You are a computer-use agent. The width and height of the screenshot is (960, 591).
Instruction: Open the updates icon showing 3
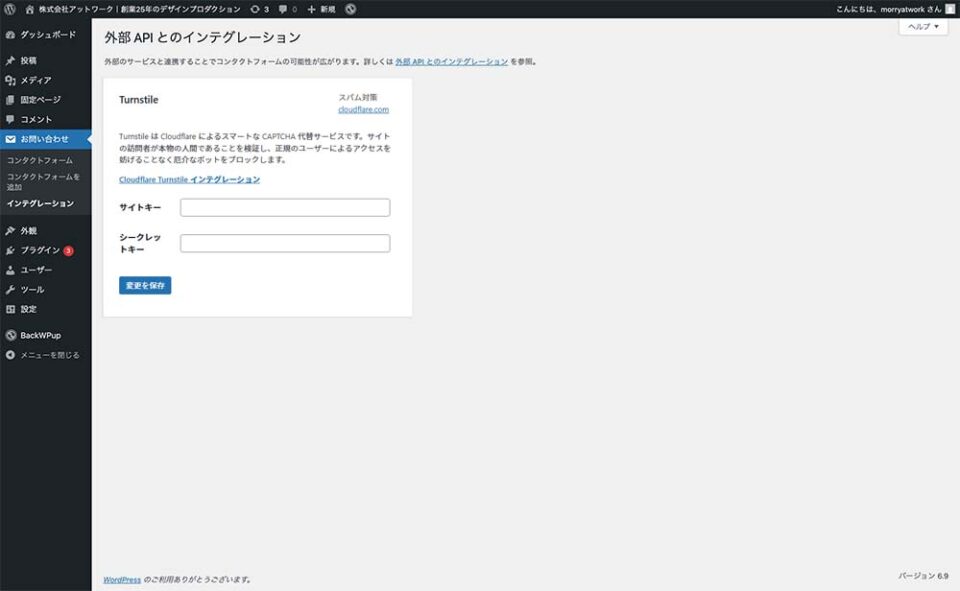pos(259,9)
